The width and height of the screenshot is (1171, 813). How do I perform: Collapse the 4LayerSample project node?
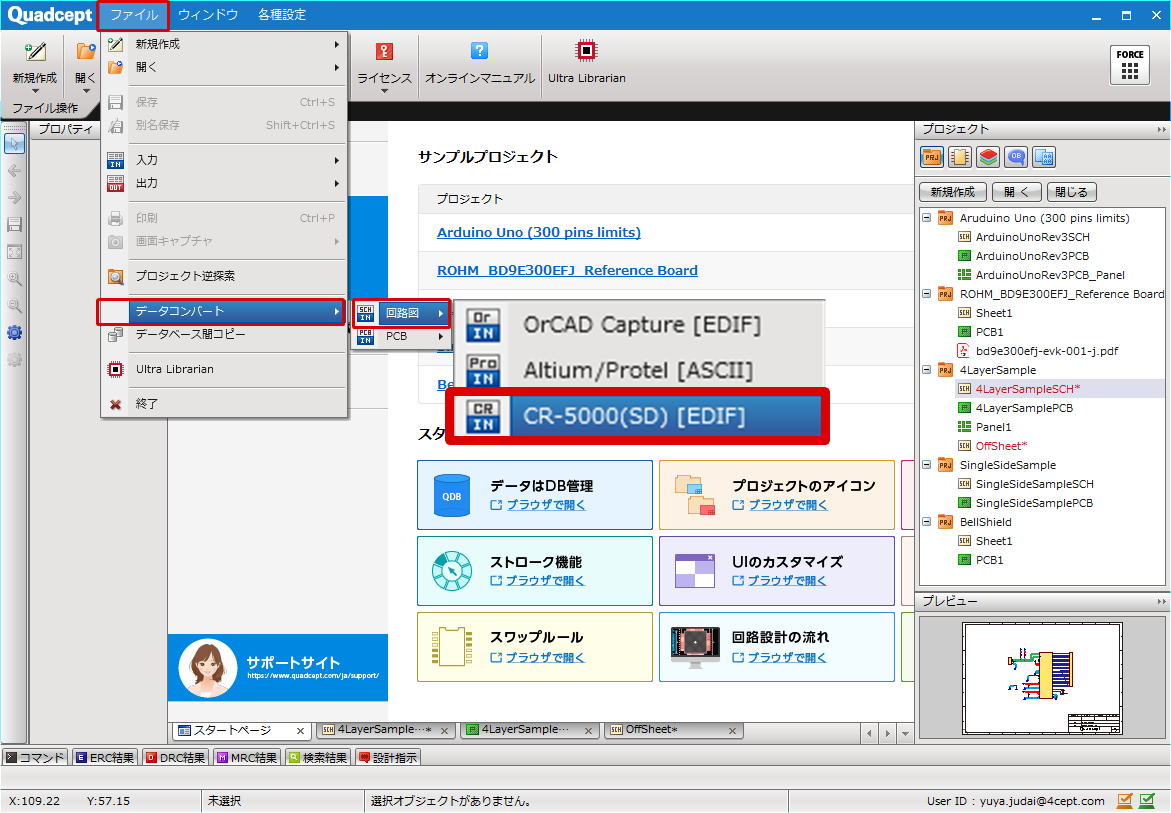(x=926, y=370)
